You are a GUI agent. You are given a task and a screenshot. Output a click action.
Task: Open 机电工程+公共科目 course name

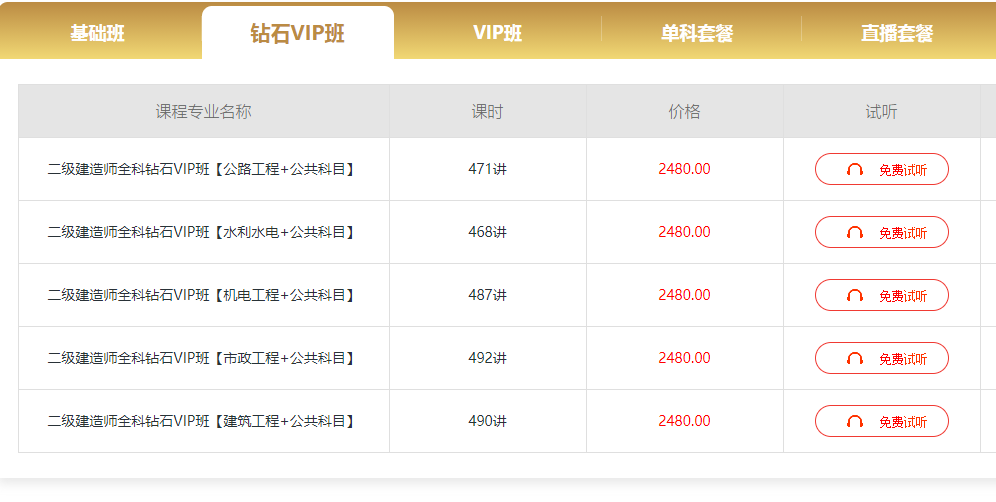[201, 295]
